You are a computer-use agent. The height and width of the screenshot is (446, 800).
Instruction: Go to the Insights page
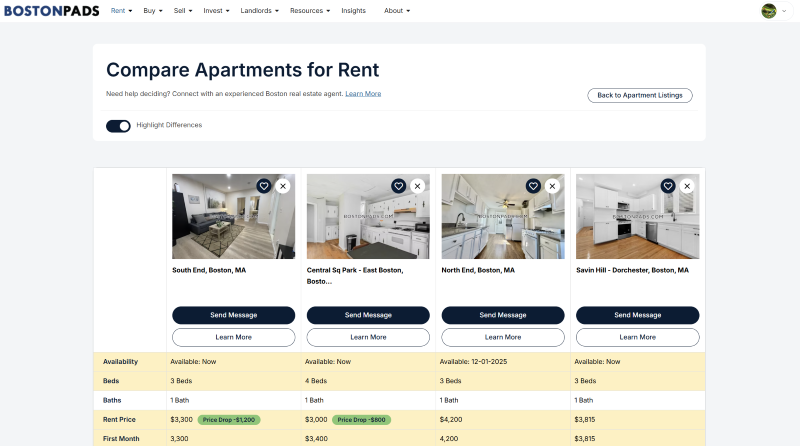(x=354, y=11)
